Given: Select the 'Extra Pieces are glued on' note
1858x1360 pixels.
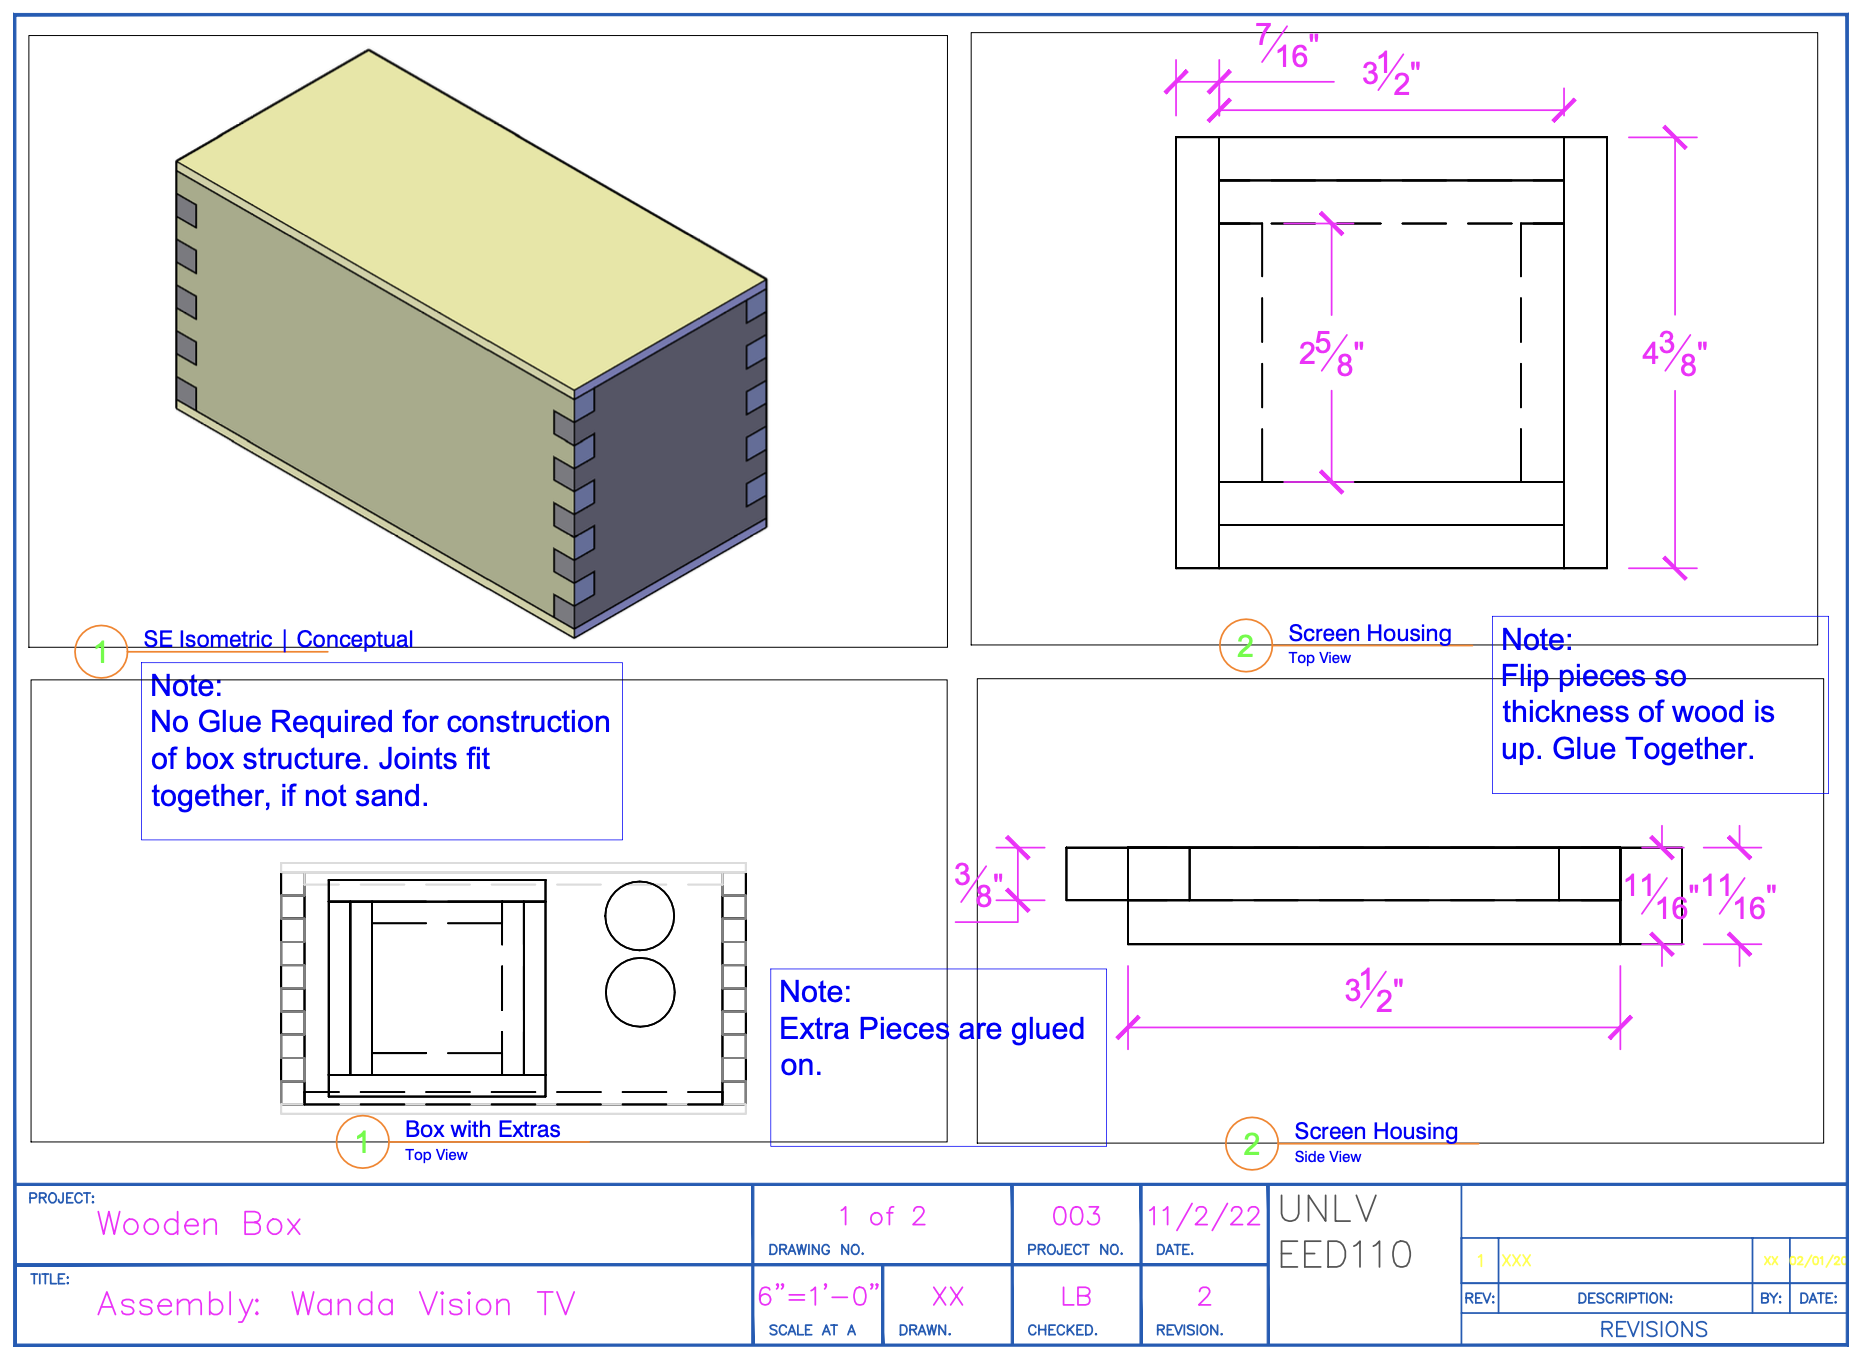Looking at the screenshot, I should pos(938,1057).
